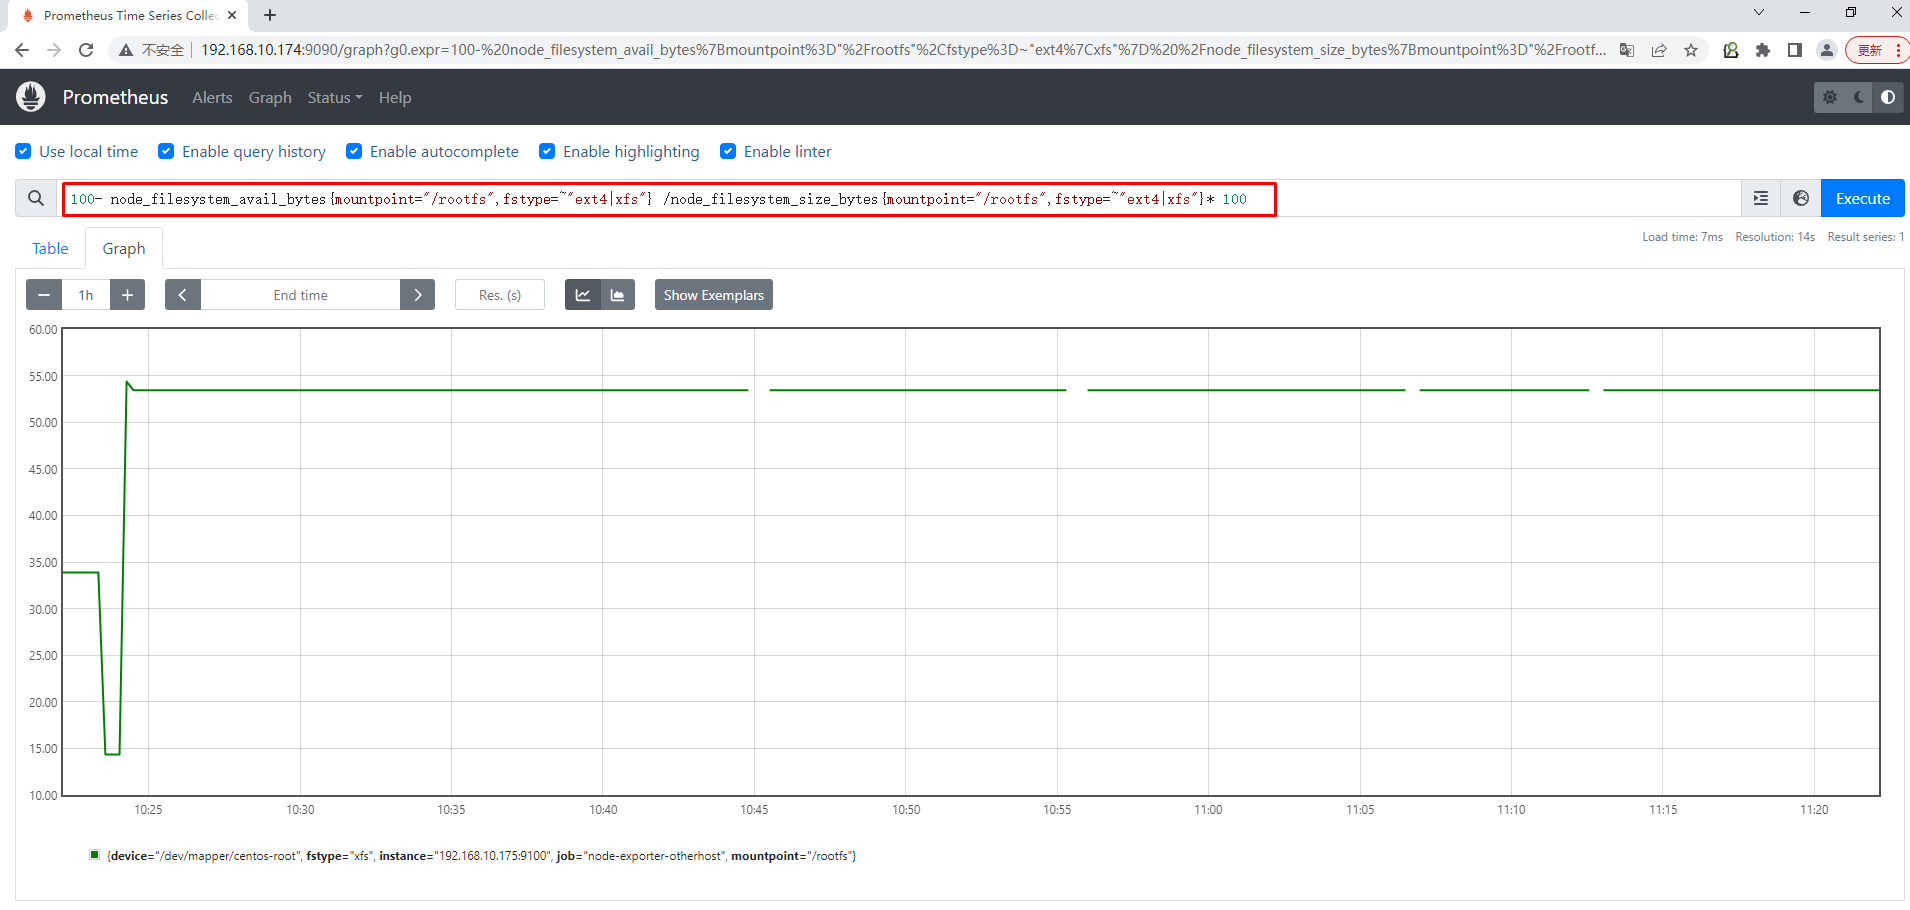Click the browser address bar URL
1910x910 pixels.
pyautogui.click(x=903, y=50)
